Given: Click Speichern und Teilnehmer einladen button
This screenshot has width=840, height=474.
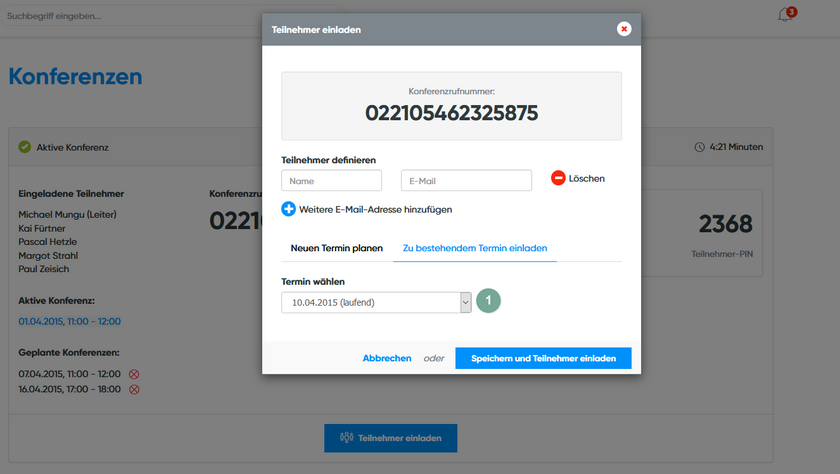Looking at the screenshot, I should (543, 358).
